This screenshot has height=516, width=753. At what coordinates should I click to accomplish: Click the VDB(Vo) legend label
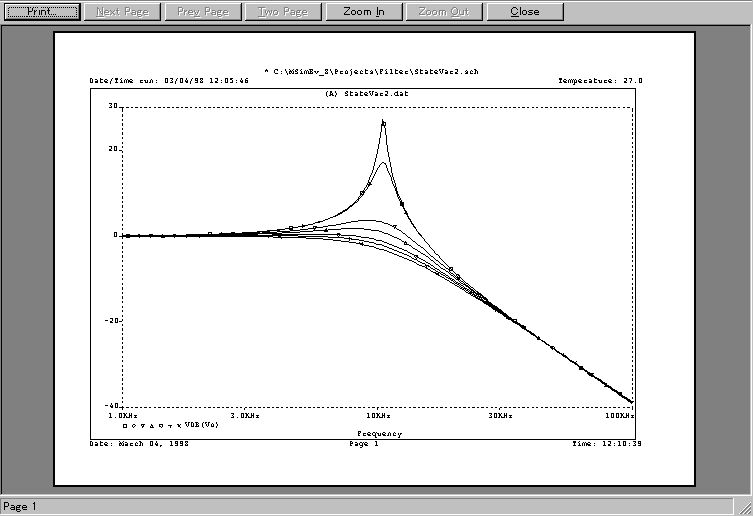(202, 424)
